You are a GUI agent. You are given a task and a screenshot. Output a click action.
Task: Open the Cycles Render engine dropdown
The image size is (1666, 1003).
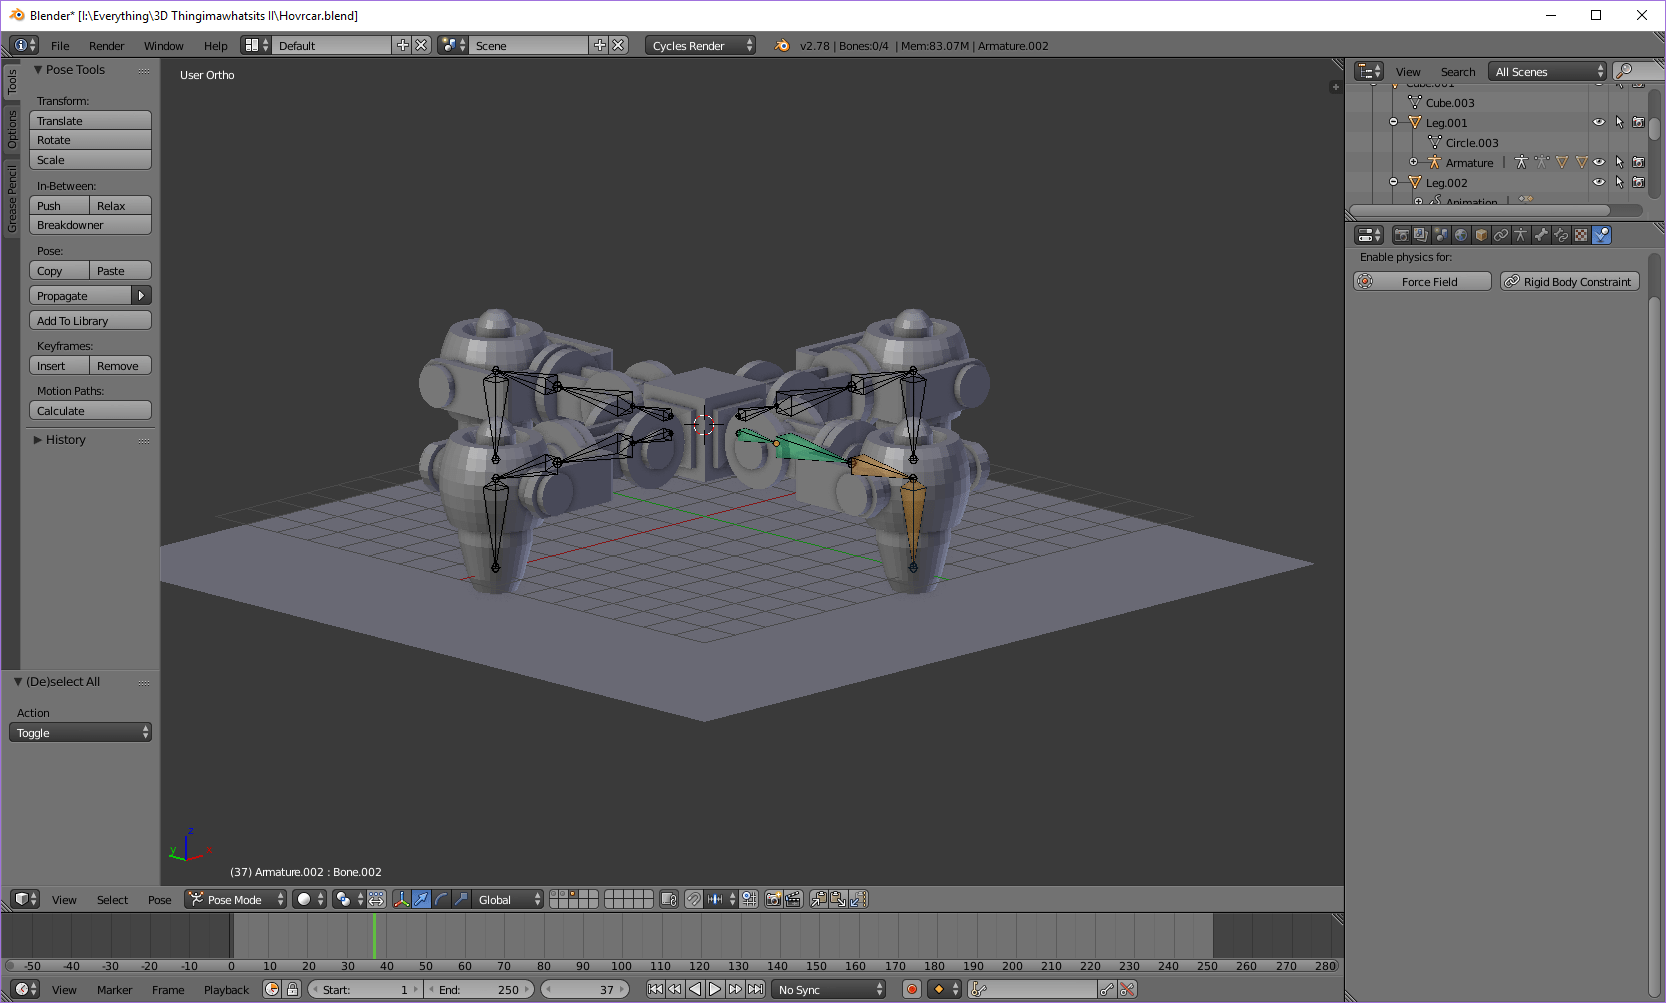point(699,45)
